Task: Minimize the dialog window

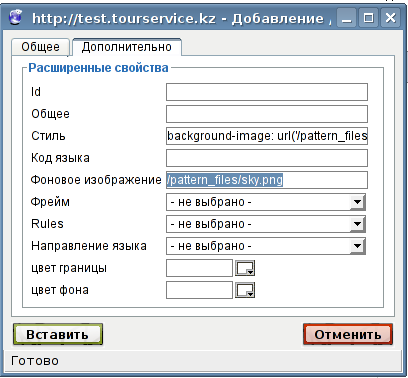Action: coord(347,18)
